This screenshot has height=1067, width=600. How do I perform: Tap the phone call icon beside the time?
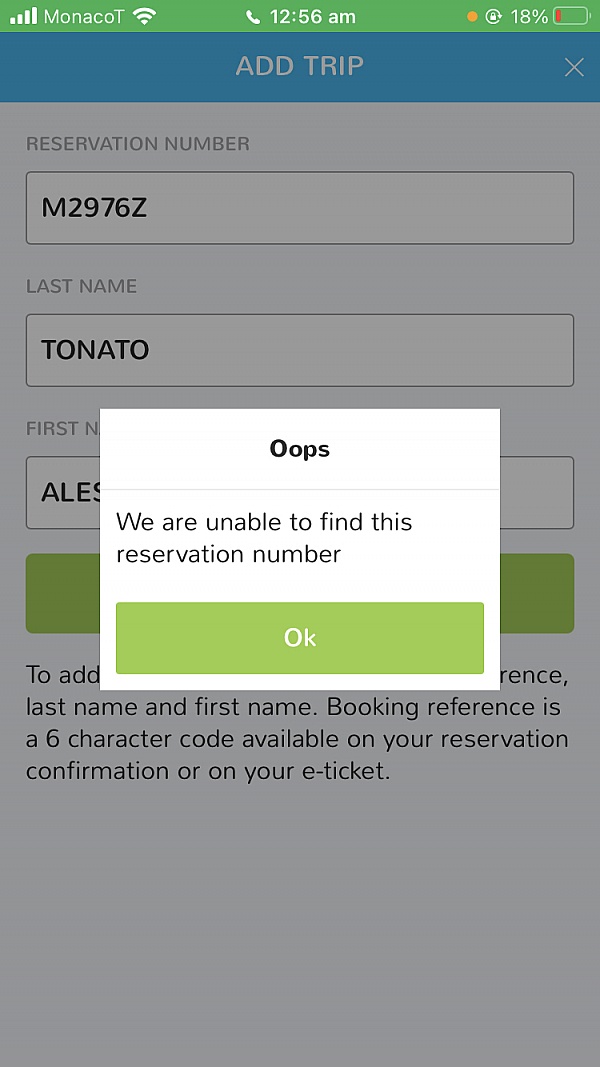[x=252, y=17]
